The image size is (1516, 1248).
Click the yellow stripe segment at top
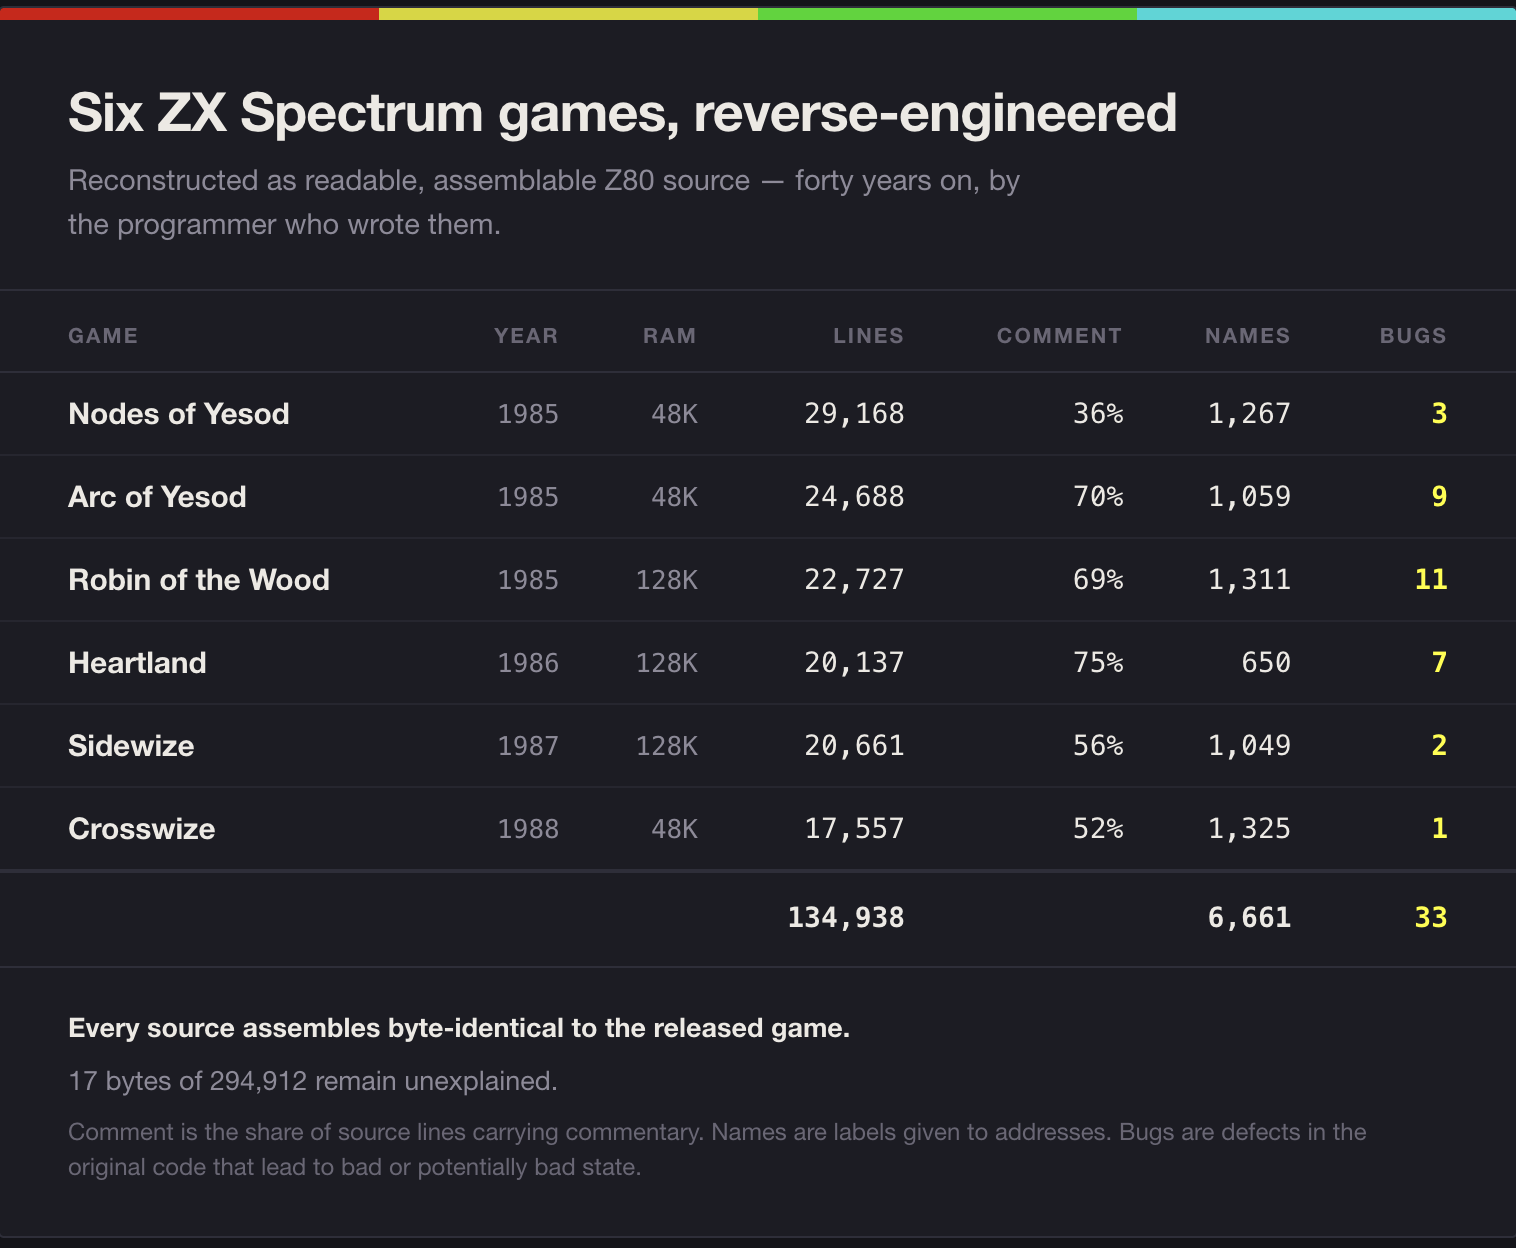pyautogui.click(x=568, y=14)
